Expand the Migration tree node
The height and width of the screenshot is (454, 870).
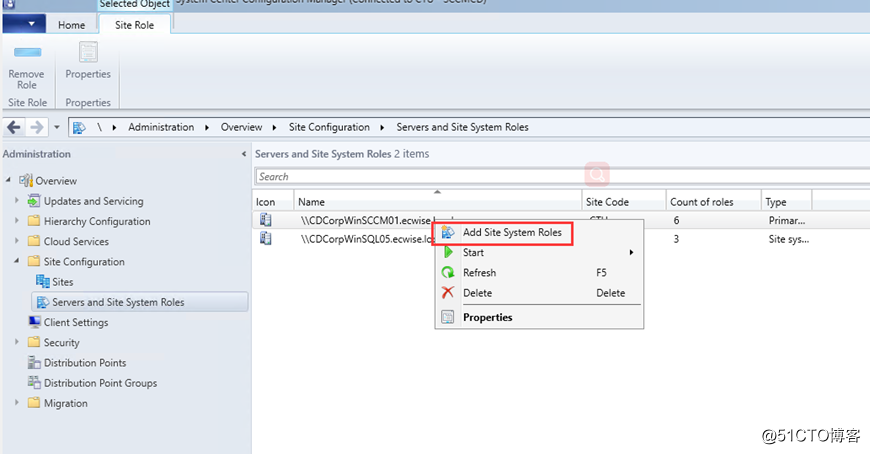[x=17, y=402]
